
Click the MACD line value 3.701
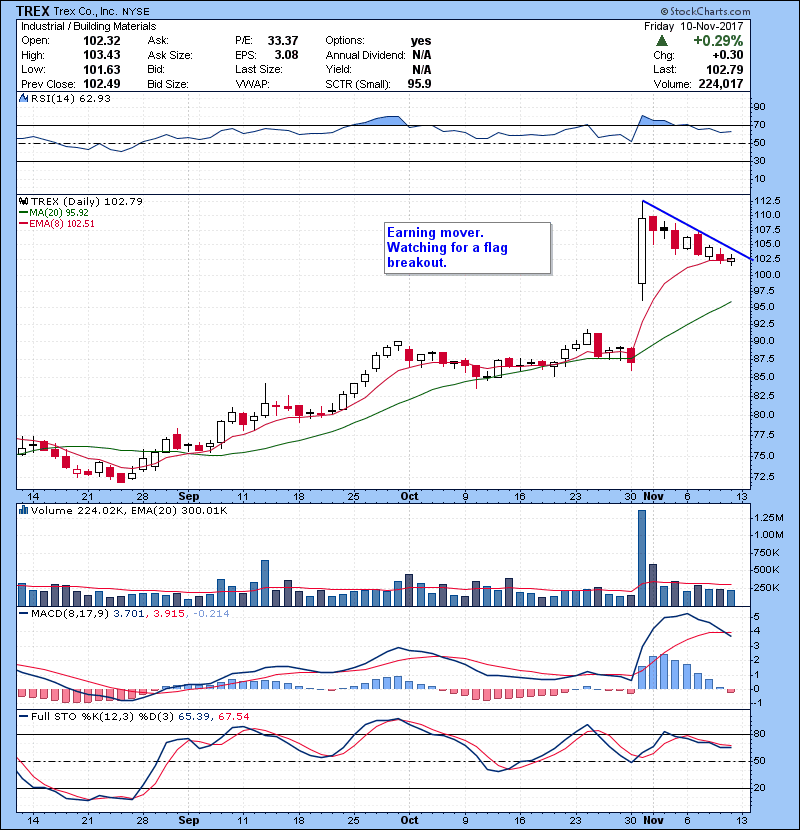[128, 614]
